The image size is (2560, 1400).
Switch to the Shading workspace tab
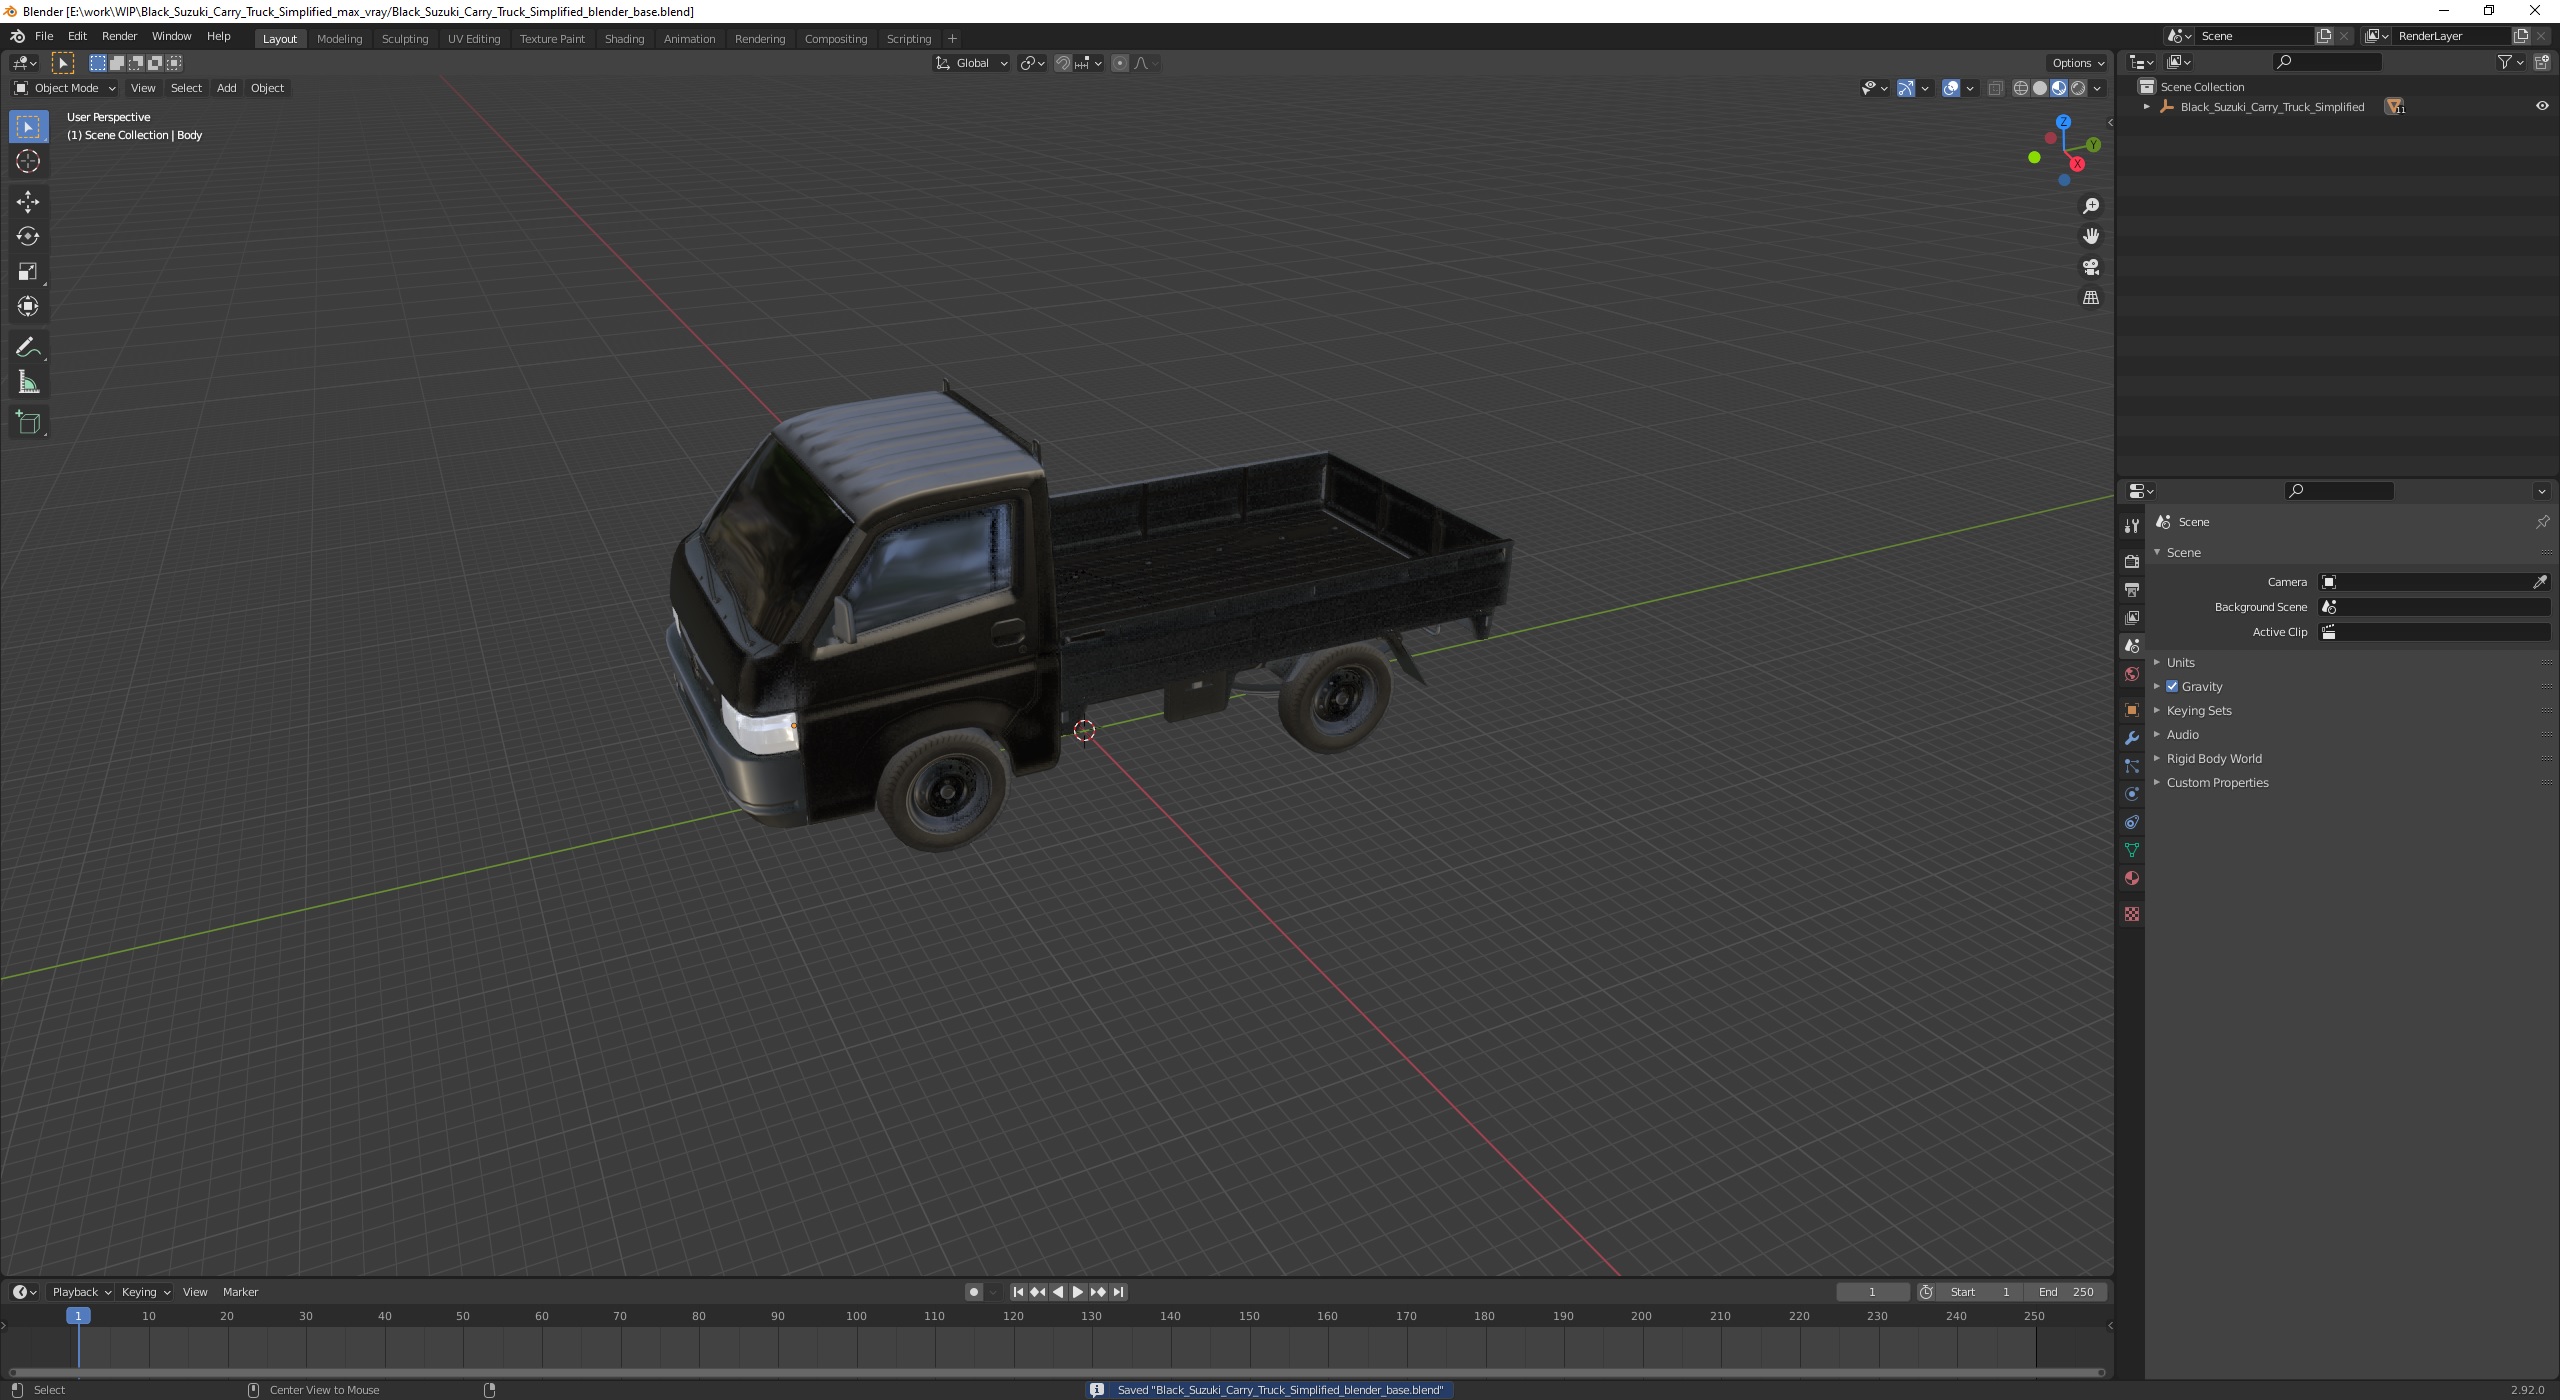[x=624, y=38]
